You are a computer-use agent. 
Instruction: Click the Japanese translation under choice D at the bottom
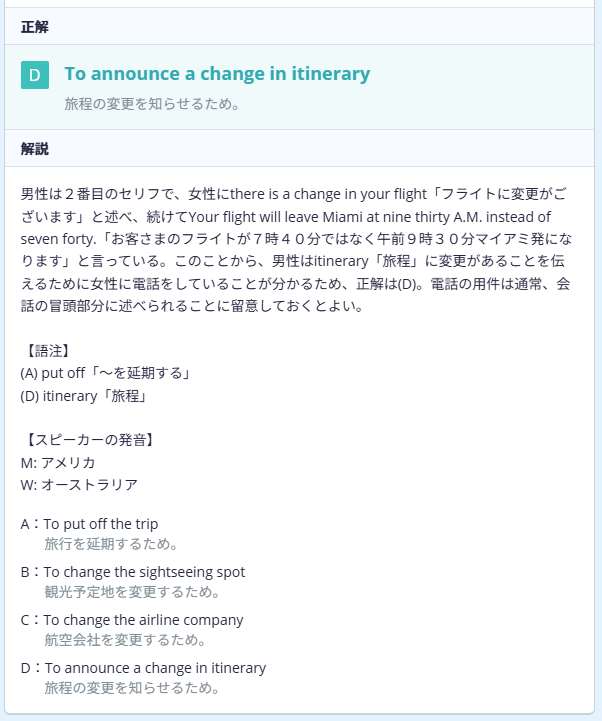coord(132,688)
